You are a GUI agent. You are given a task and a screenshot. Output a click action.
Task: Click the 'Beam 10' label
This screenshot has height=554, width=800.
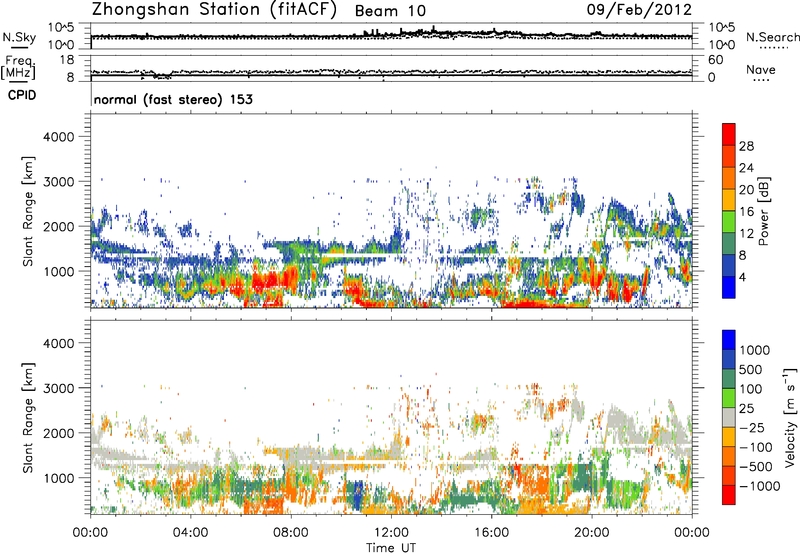(390, 11)
